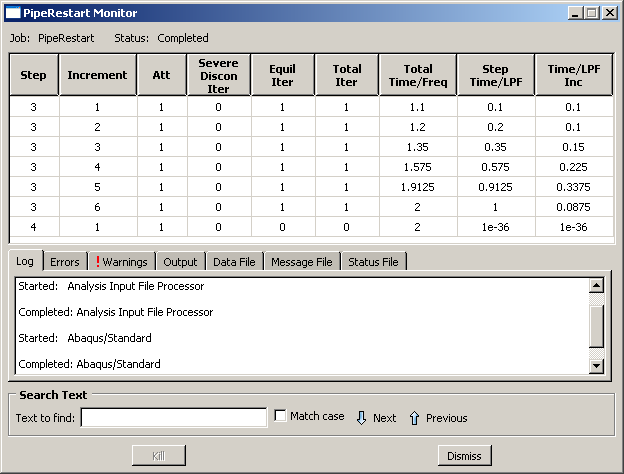
Task: Click the Total Time/Freq column header
Action: 419,75
